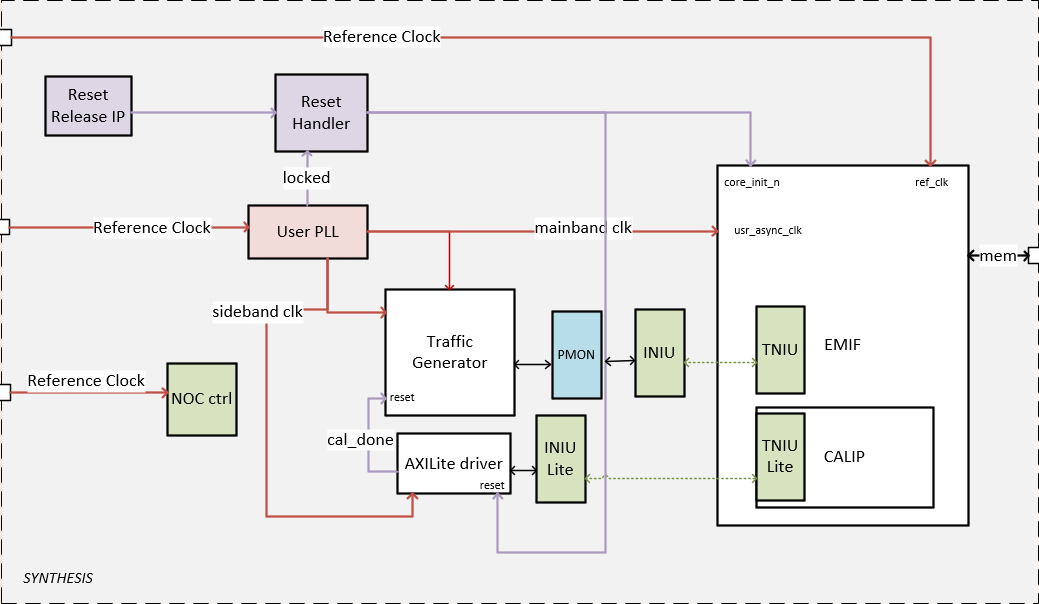Click the locked signal label

coord(306,177)
